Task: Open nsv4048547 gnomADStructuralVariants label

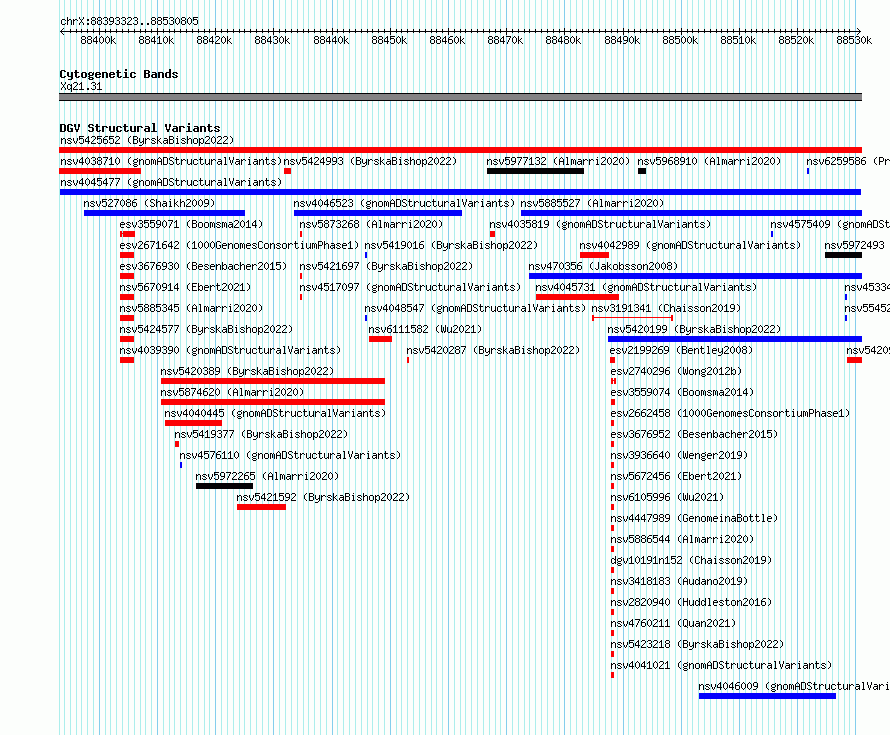Action: point(475,308)
